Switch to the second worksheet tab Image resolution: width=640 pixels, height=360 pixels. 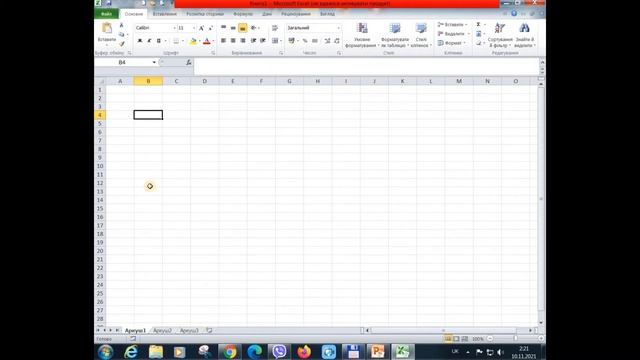coord(162,331)
